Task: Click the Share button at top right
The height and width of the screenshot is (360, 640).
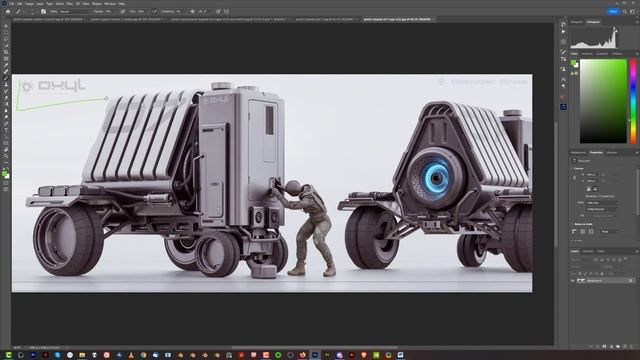Action: (x=613, y=11)
